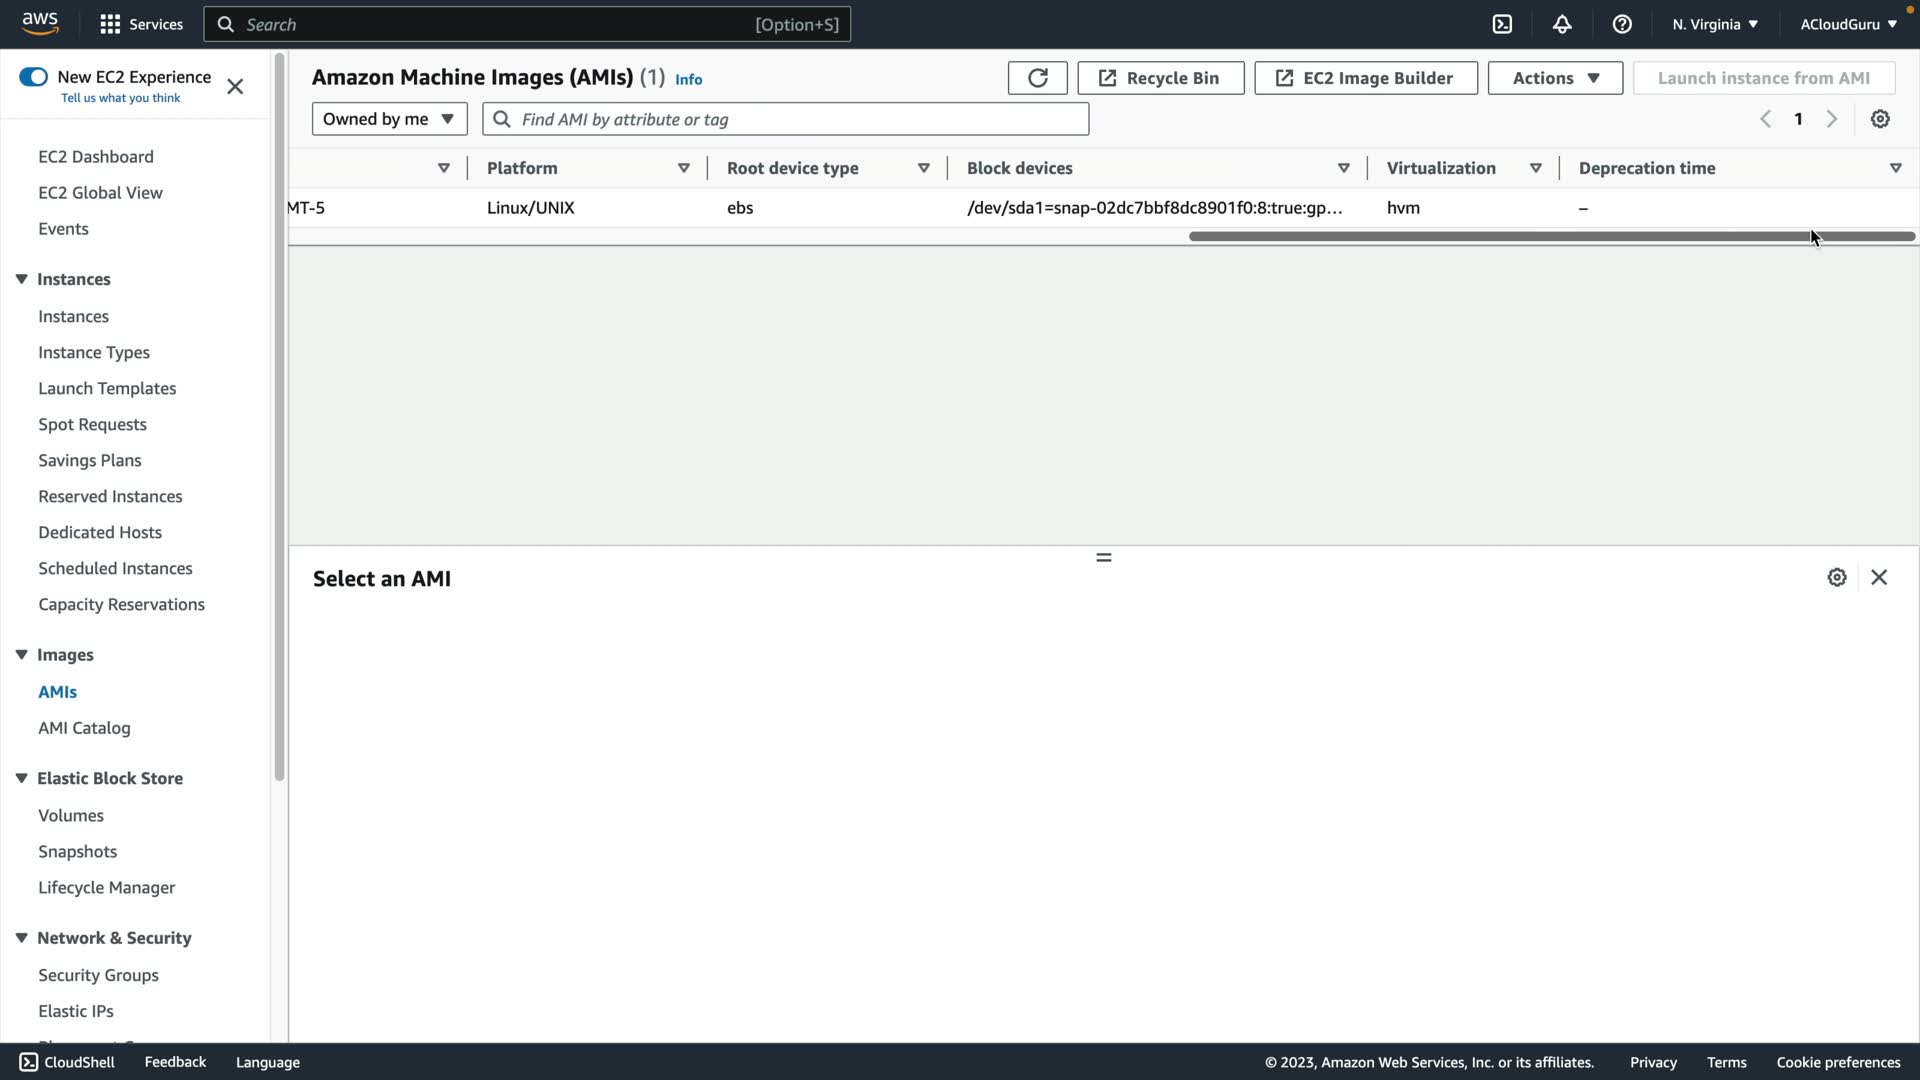Open AMI table preferences gear
This screenshot has height=1080, width=1920.
coord(1880,119)
